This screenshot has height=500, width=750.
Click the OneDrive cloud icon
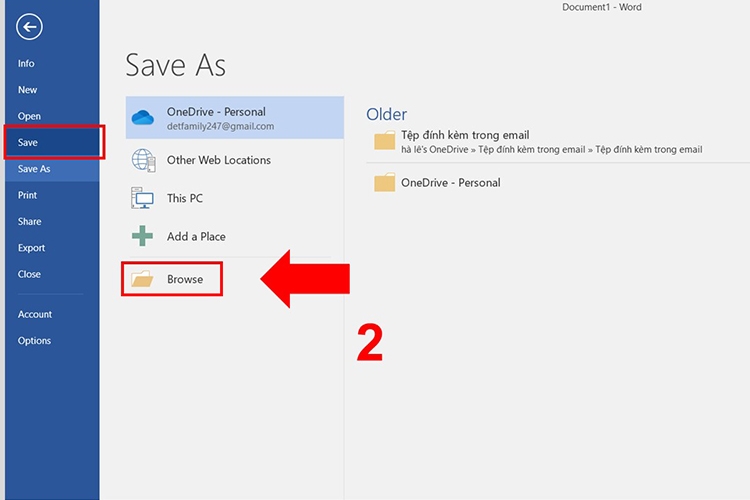143,117
